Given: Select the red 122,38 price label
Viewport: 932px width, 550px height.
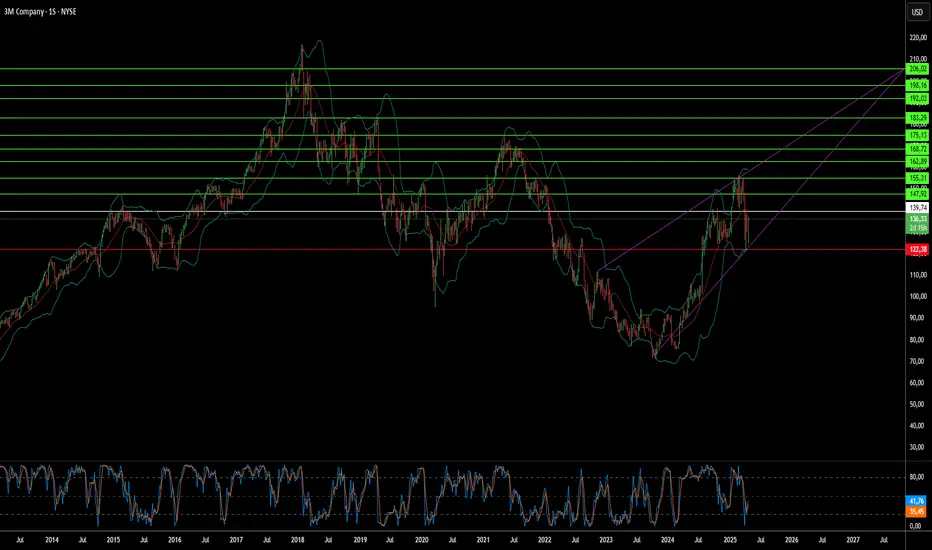Looking at the screenshot, I should (x=917, y=249).
